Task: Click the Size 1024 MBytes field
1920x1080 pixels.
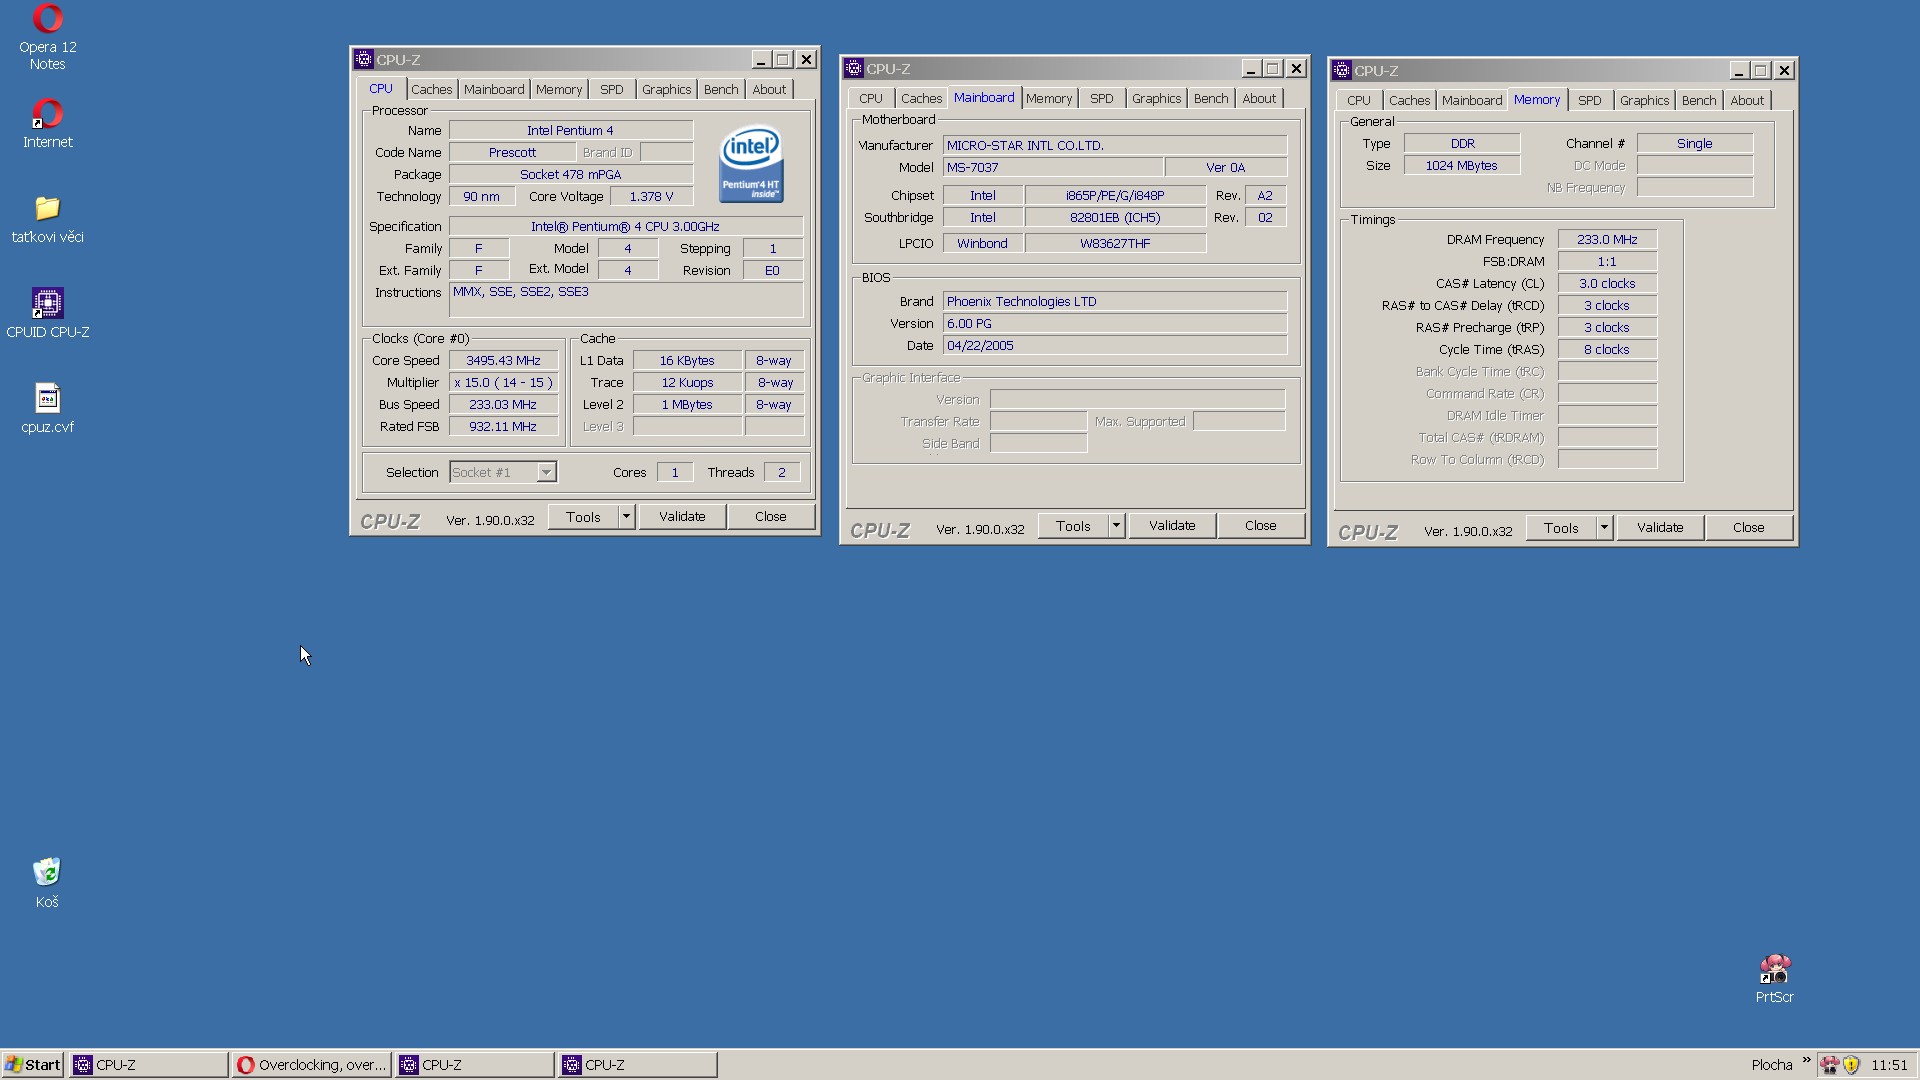Action: click(1462, 166)
